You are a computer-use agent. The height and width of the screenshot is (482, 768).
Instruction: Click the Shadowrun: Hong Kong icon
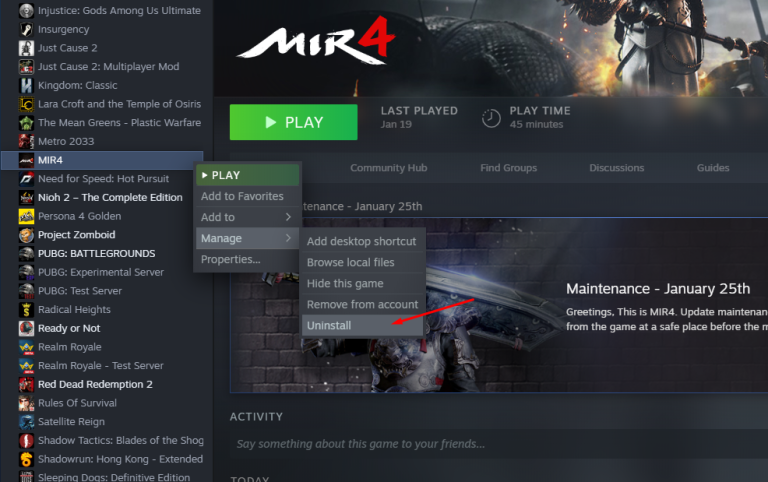click(x=26, y=459)
